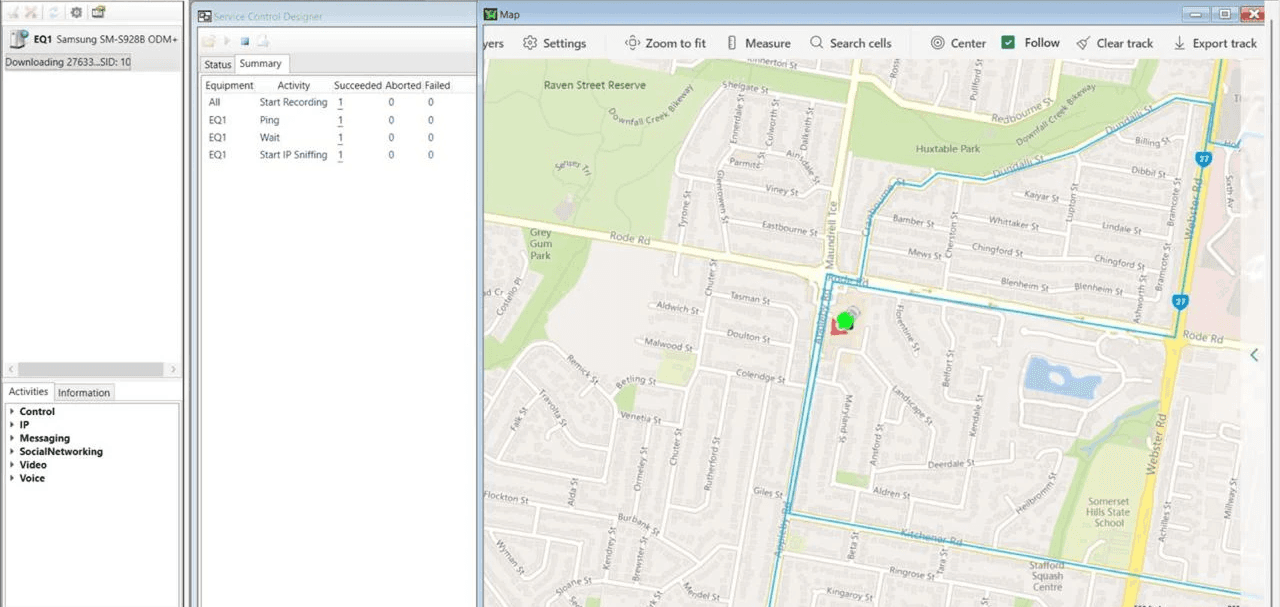
Task: Click Succeeded count link for Ping row
Action: tap(340, 120)
